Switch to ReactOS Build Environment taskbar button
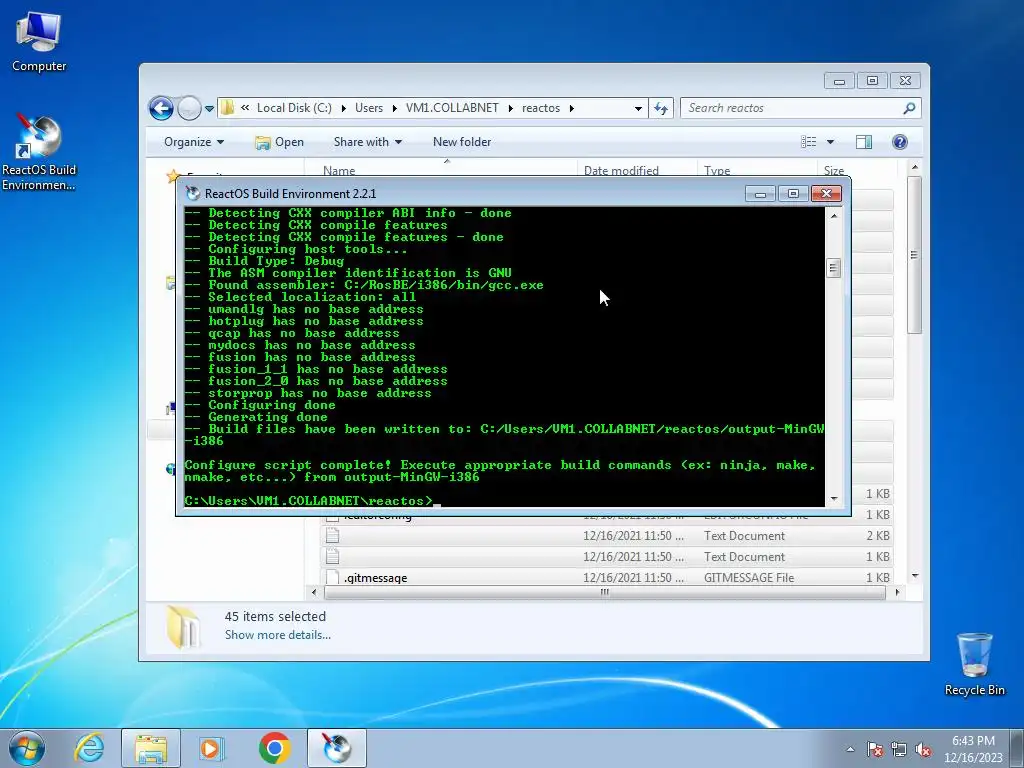This screenshot has height=768, width=1024. tap(337, 748)
